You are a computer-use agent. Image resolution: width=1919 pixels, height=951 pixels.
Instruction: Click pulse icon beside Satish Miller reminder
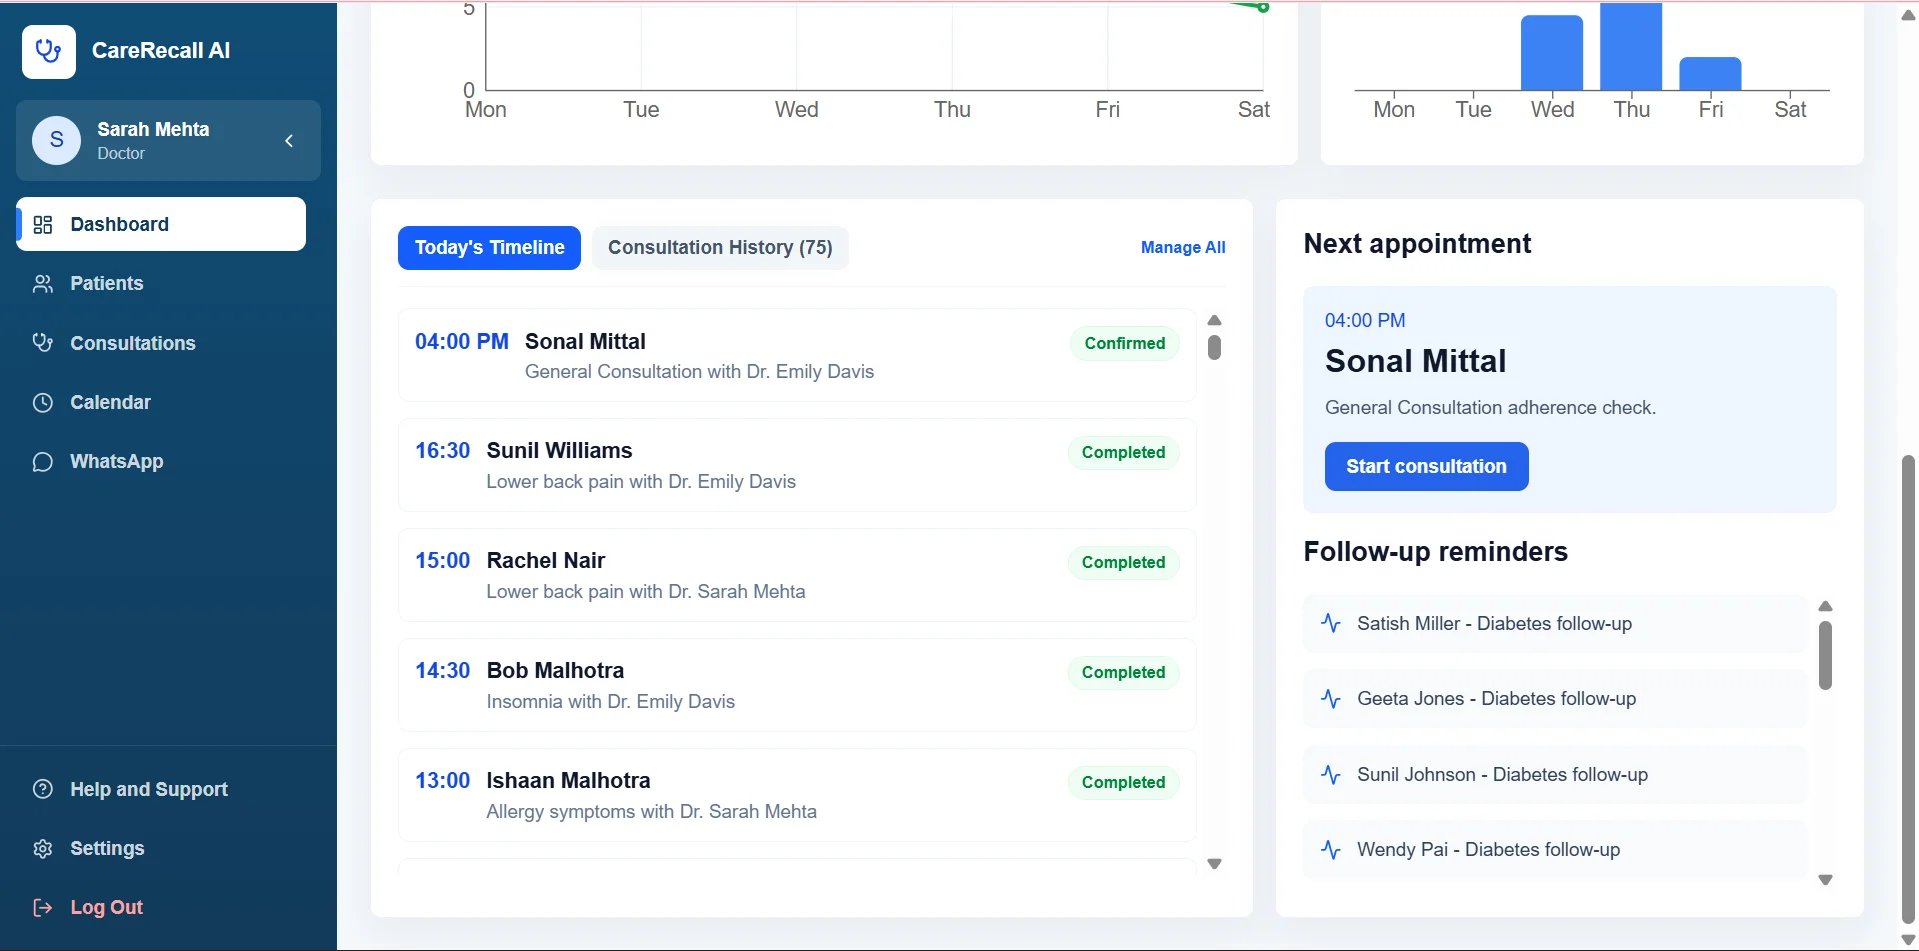[x=1331, y=623]
